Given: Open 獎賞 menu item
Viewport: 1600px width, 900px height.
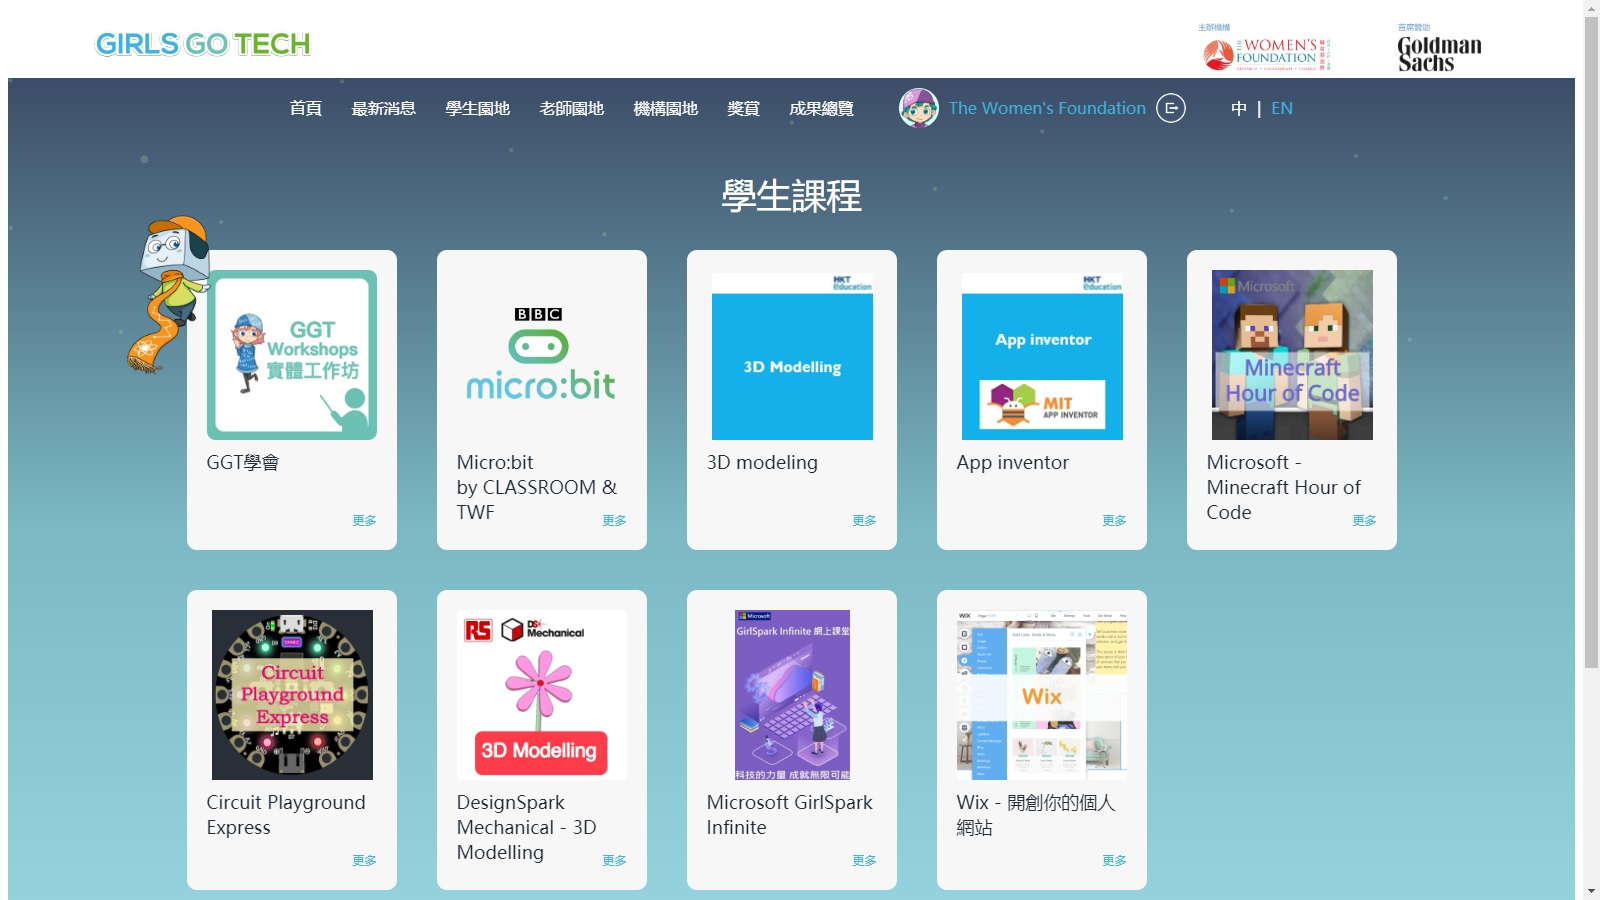Looking at the screenshot, I should tap(744, 108).
